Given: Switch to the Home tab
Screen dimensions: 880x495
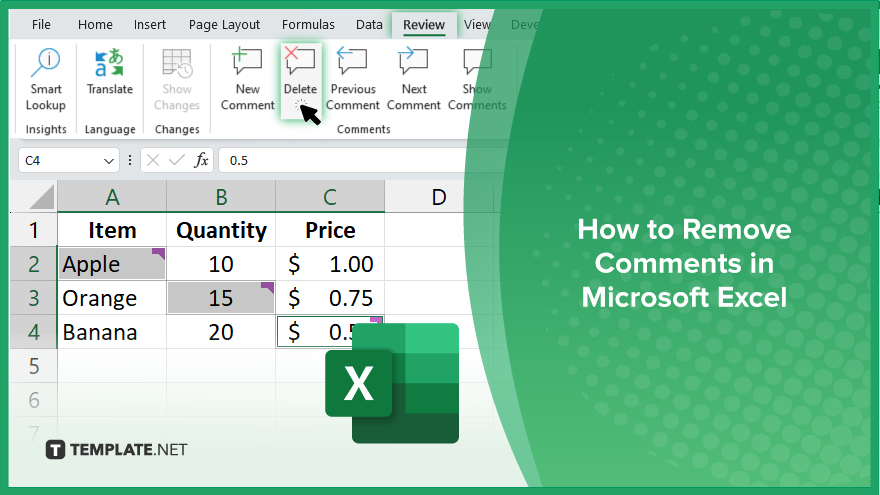Looking at the screenshot, I should pyautogui.click(x=95, y=25).
